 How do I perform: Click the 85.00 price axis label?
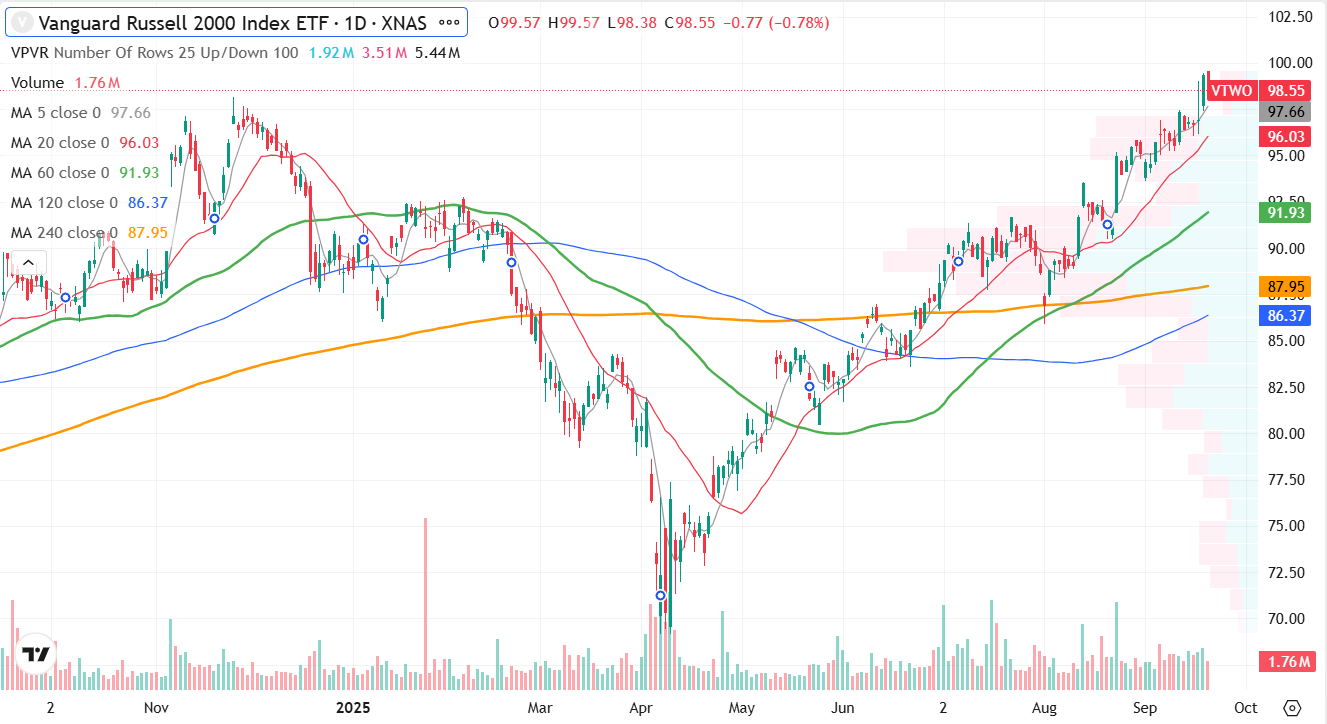tap(1285, 341)
